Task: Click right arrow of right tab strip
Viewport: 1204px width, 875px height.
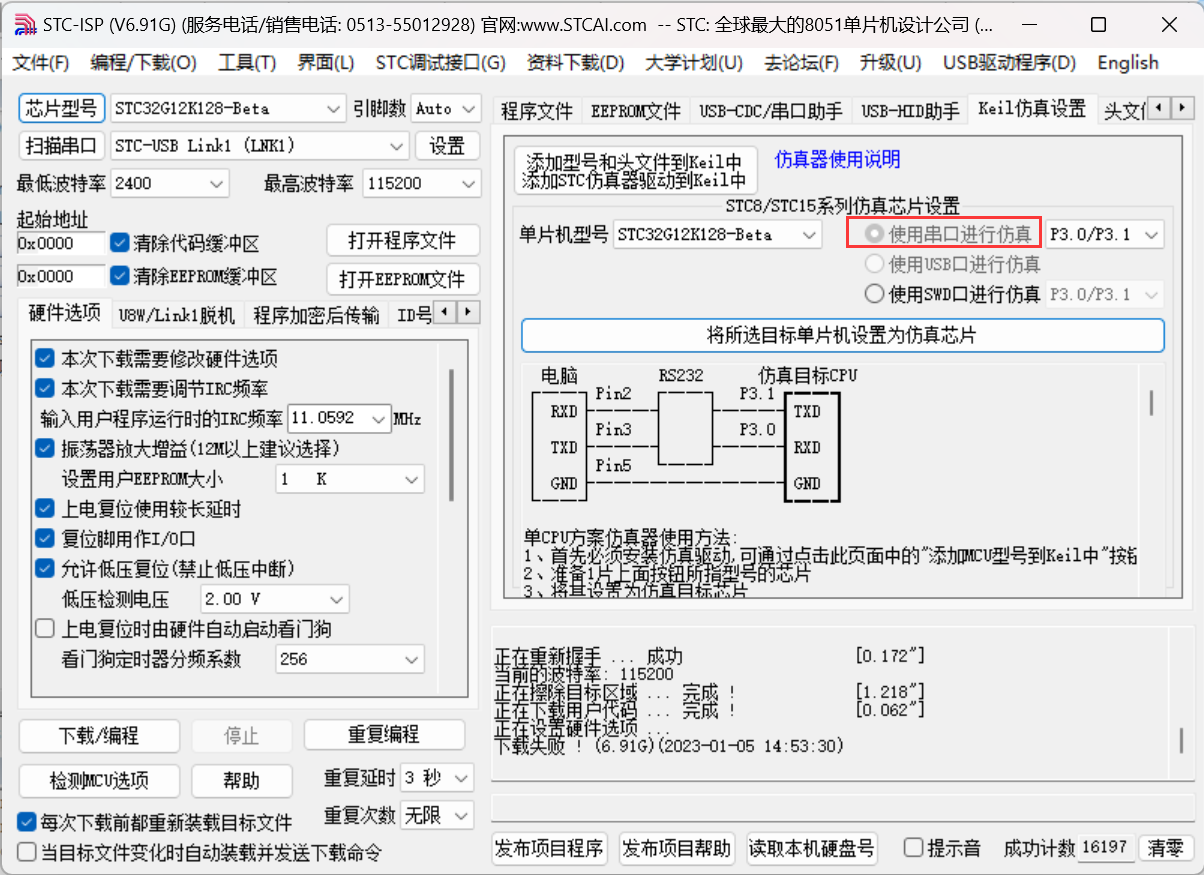Action: (x=1182, y=107)
